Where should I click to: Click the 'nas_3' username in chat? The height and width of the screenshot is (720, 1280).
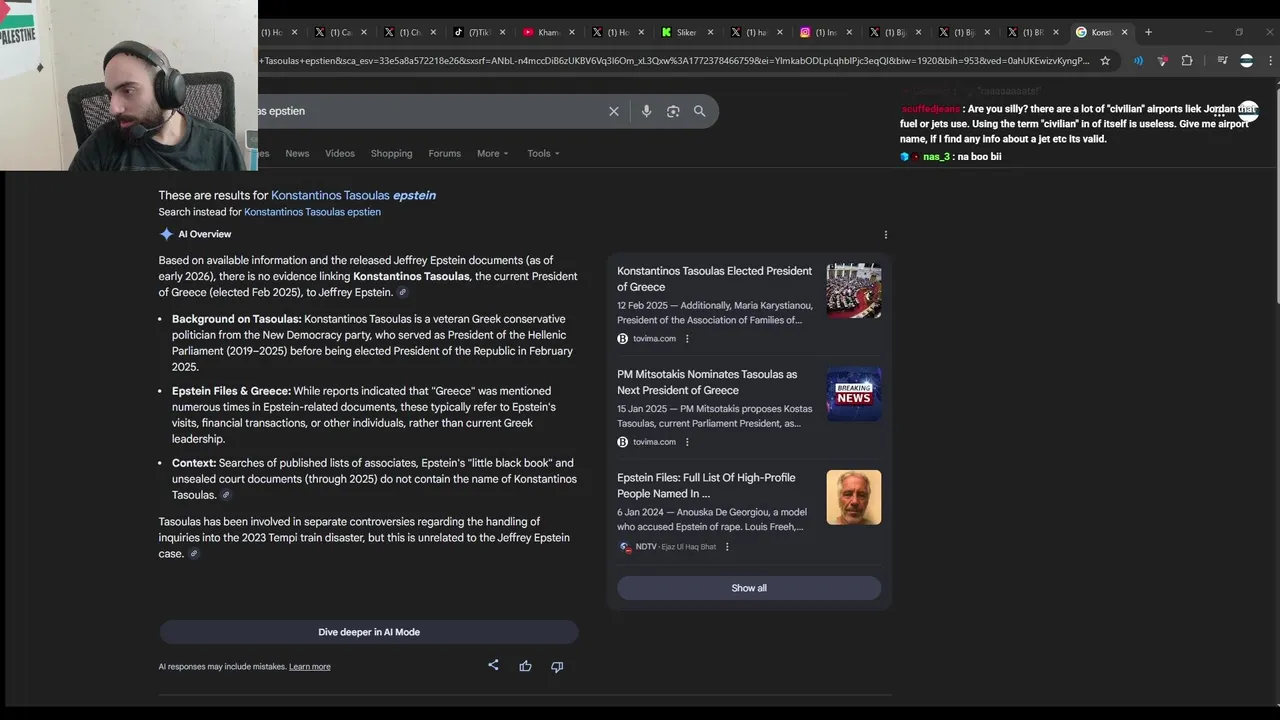coord(937,157)
